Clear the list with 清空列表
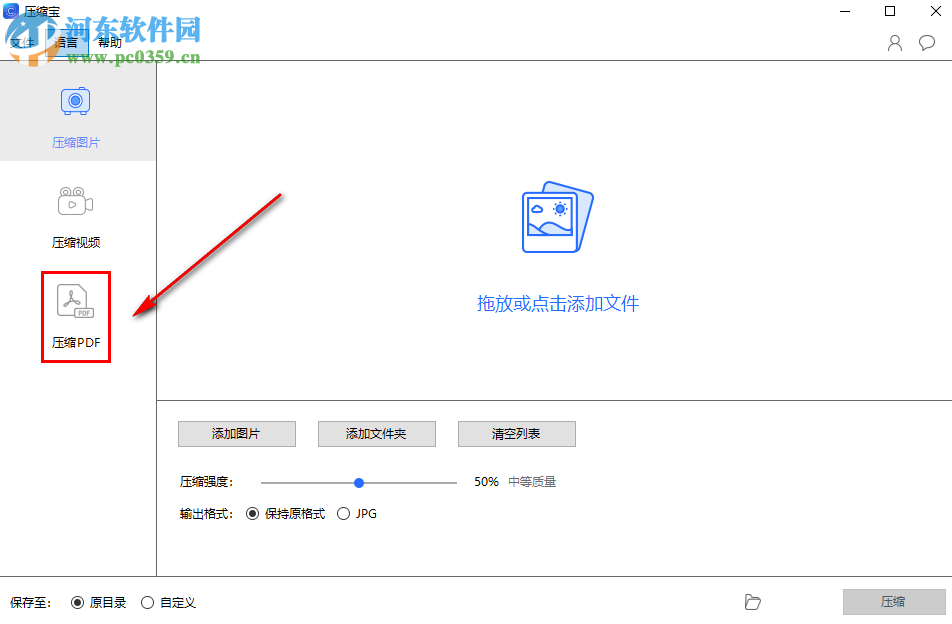 [516, 433]
